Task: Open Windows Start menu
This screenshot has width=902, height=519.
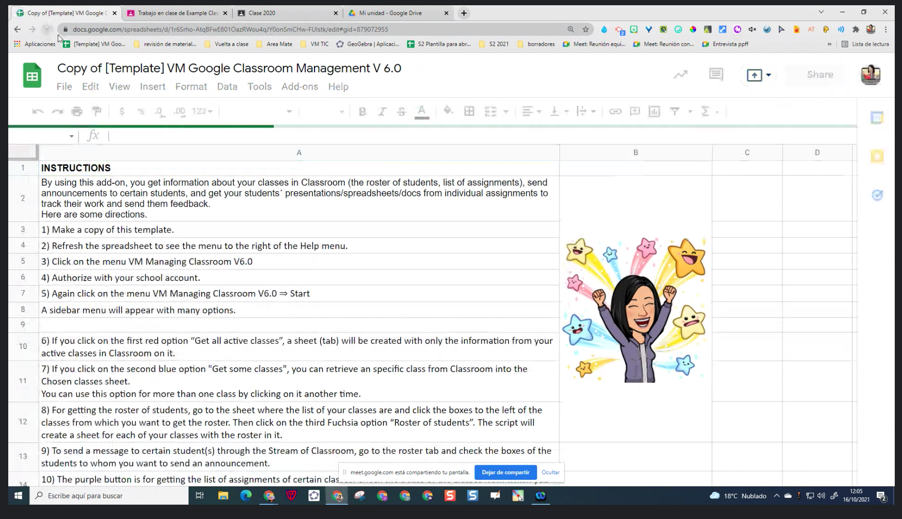Action: point(18,495)
